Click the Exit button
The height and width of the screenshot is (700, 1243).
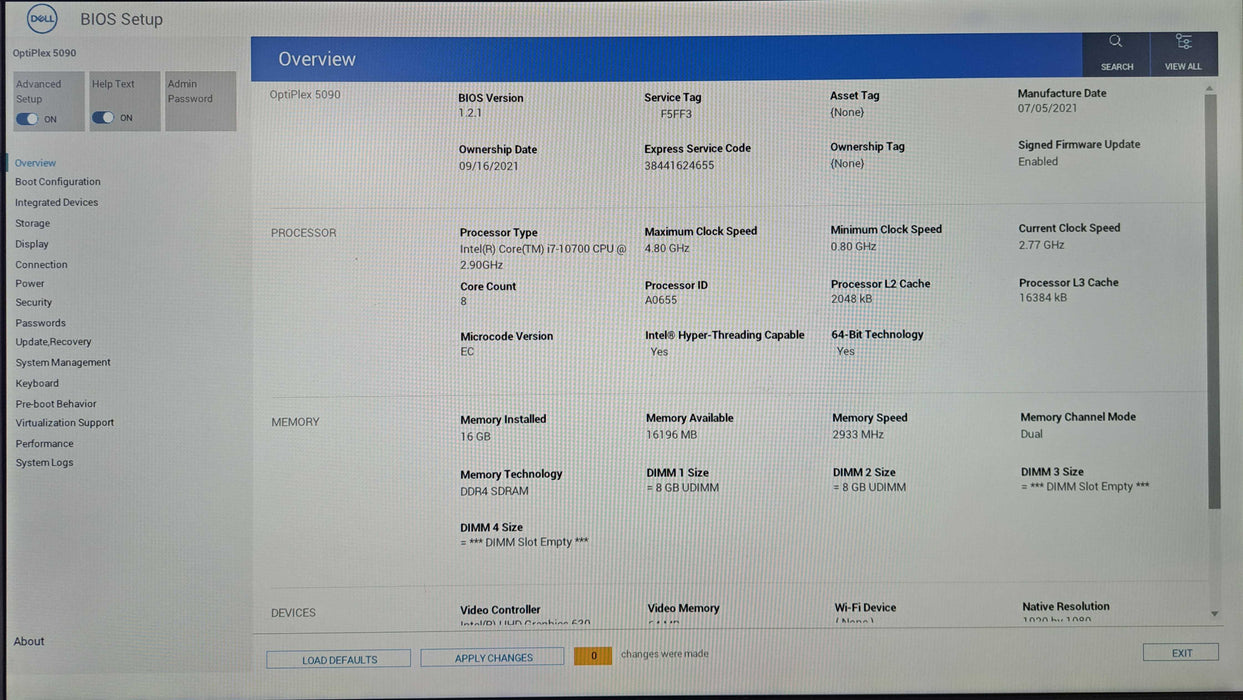(1181, 653)
